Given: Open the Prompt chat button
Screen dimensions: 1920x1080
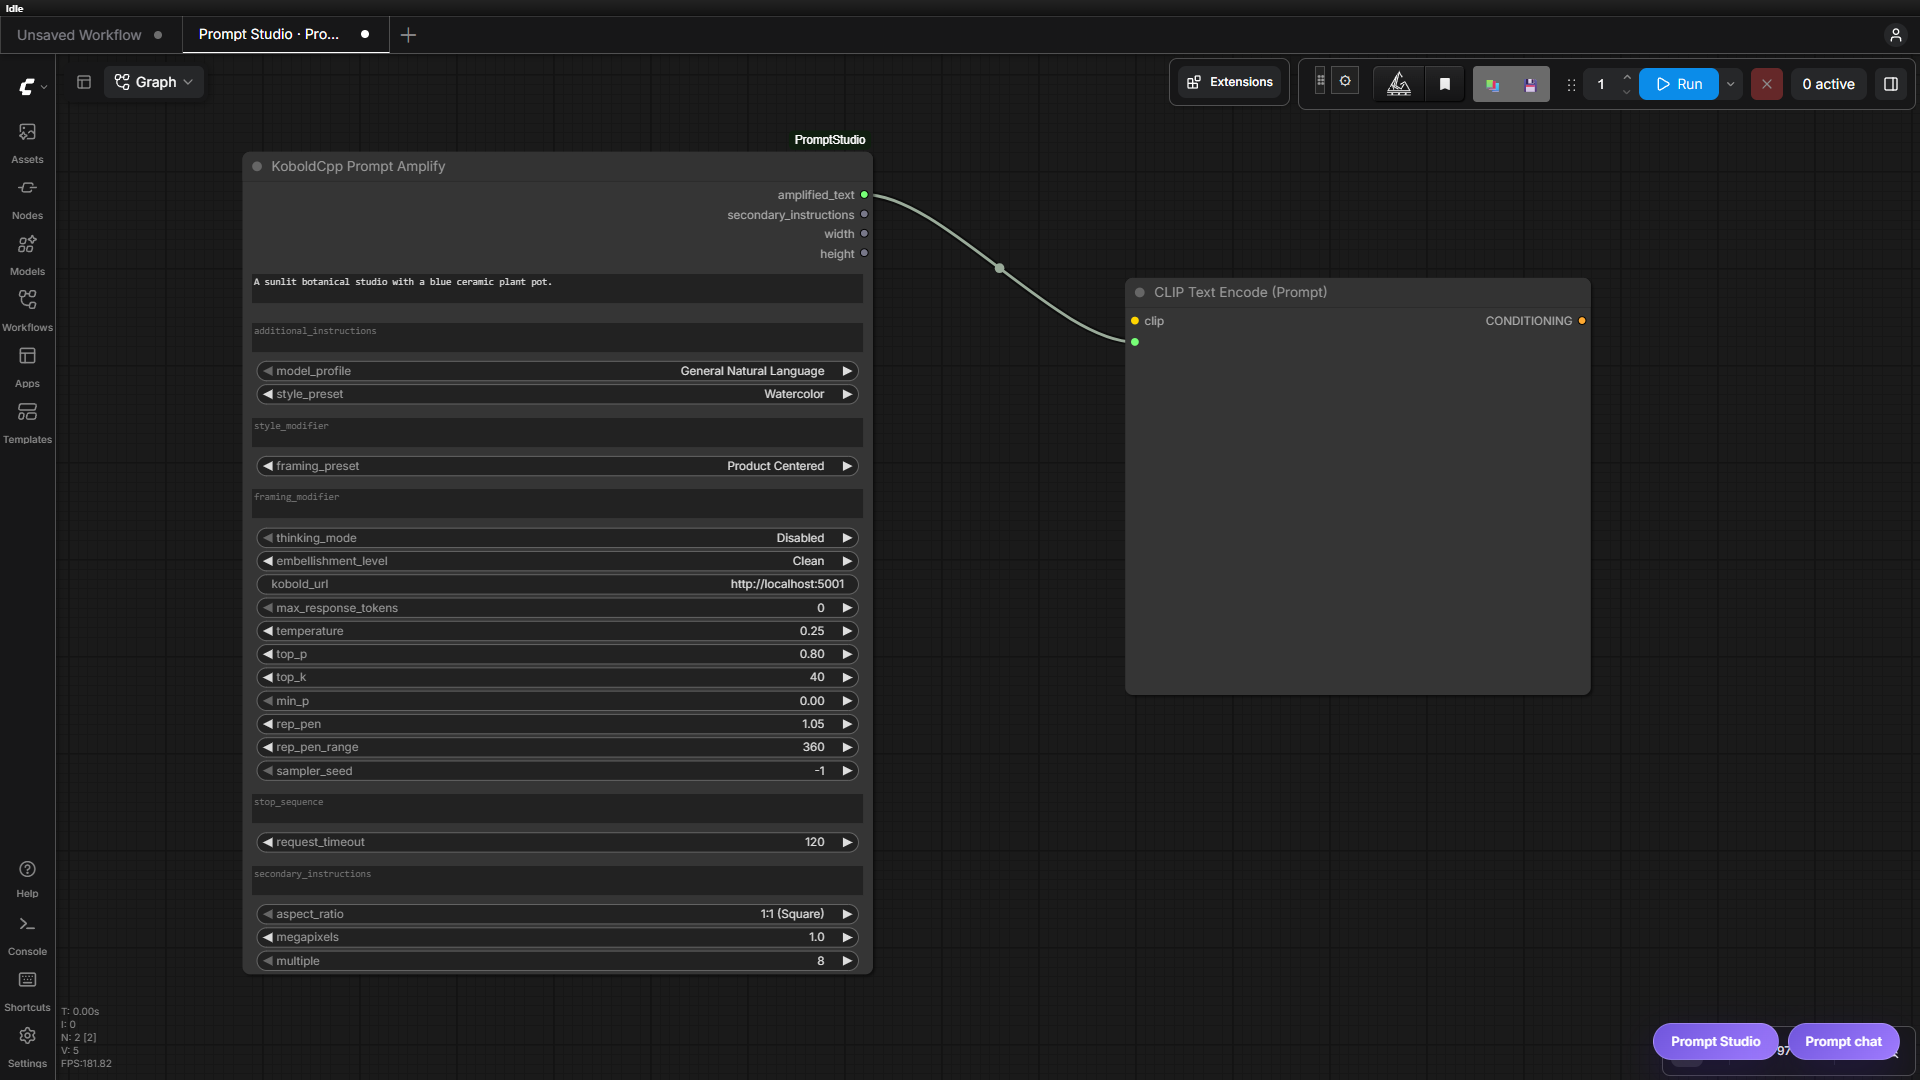Looking at the screenshot, I should [x=1843, y=1041].
